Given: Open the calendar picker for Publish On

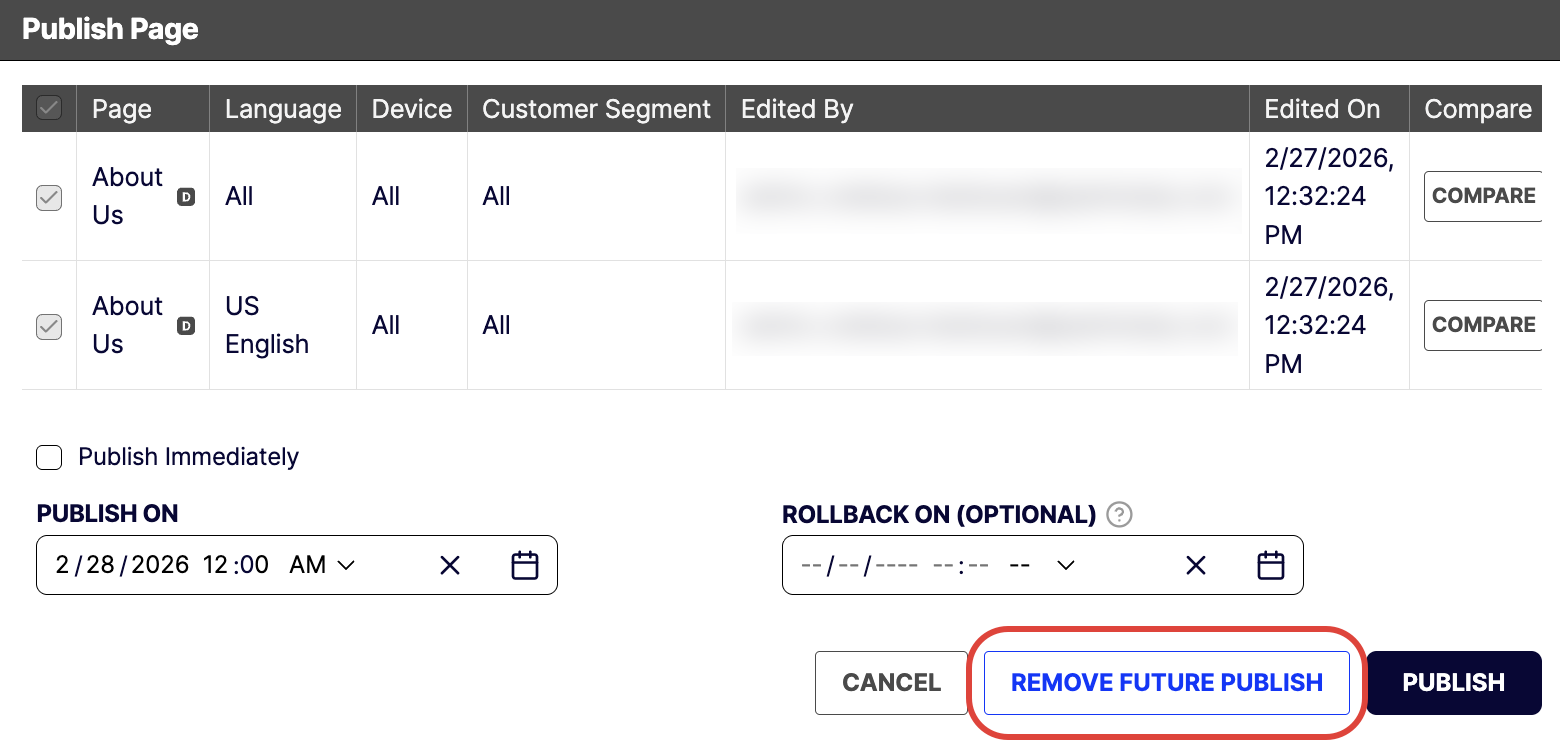Looking at the screenshot, I should pyautogui.click(x=525, y=564).
